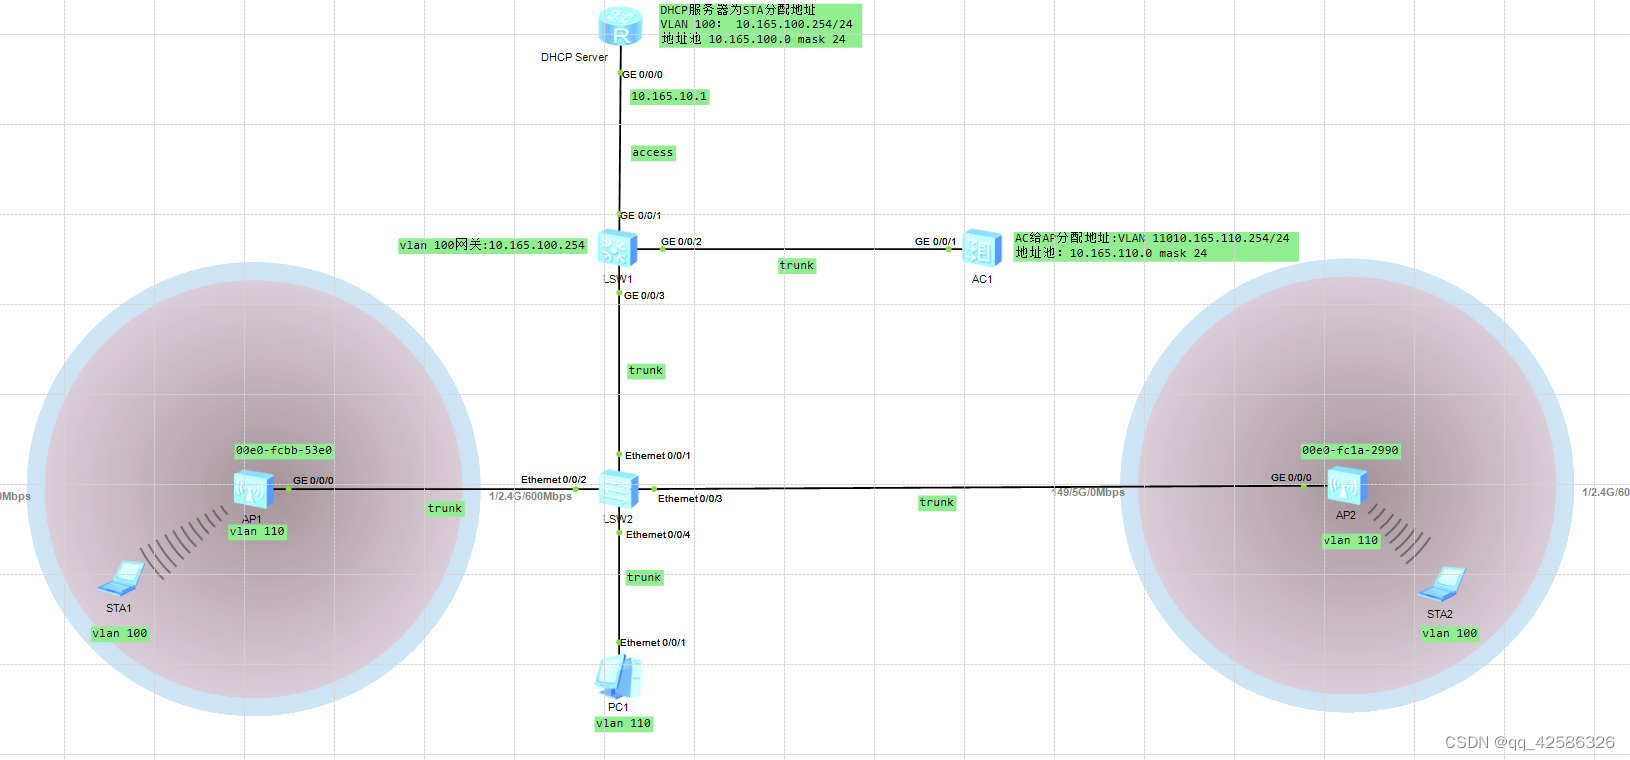
Task: Select the Ethernet 0/0/2 port label on LSW2
Action: click(554, 480)
